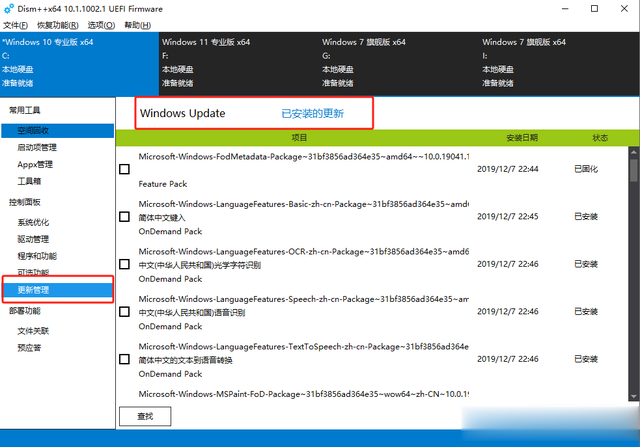Click the Feature Pack label
Screen dimensions: 640x447
162,184
